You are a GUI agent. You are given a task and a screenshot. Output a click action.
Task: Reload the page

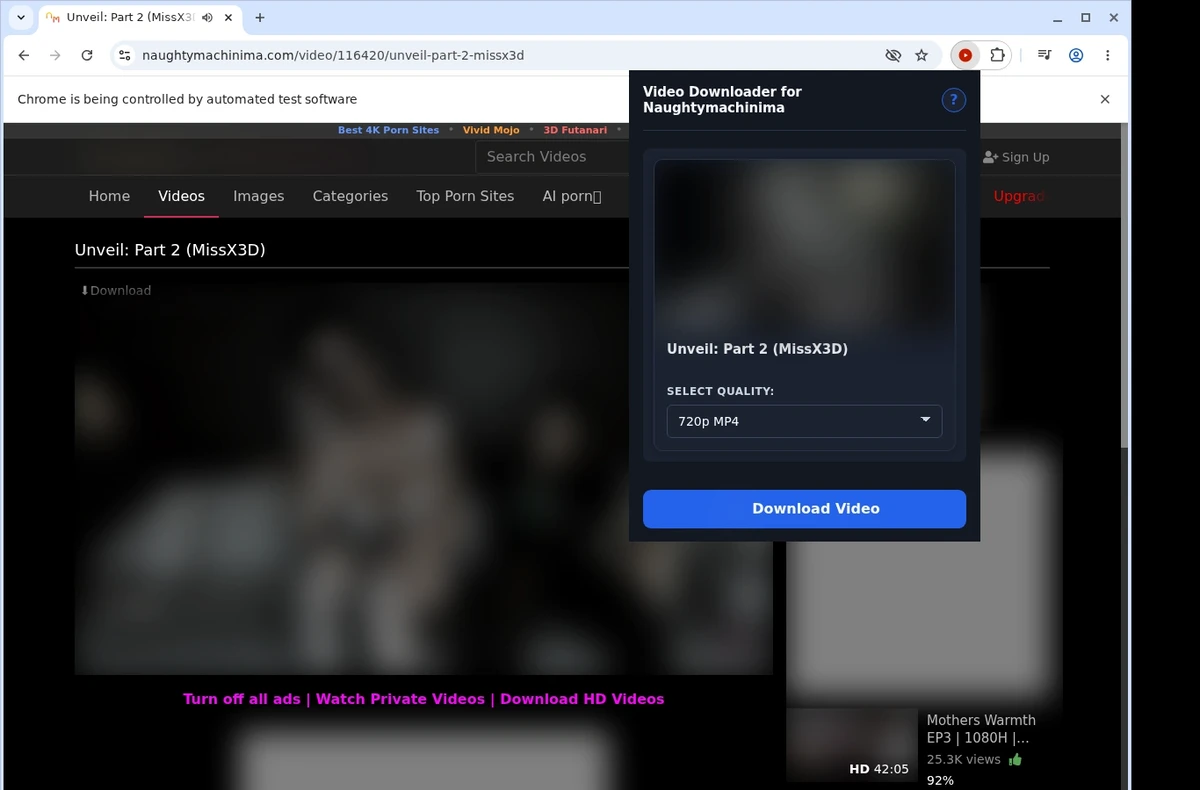click(87, 56)
